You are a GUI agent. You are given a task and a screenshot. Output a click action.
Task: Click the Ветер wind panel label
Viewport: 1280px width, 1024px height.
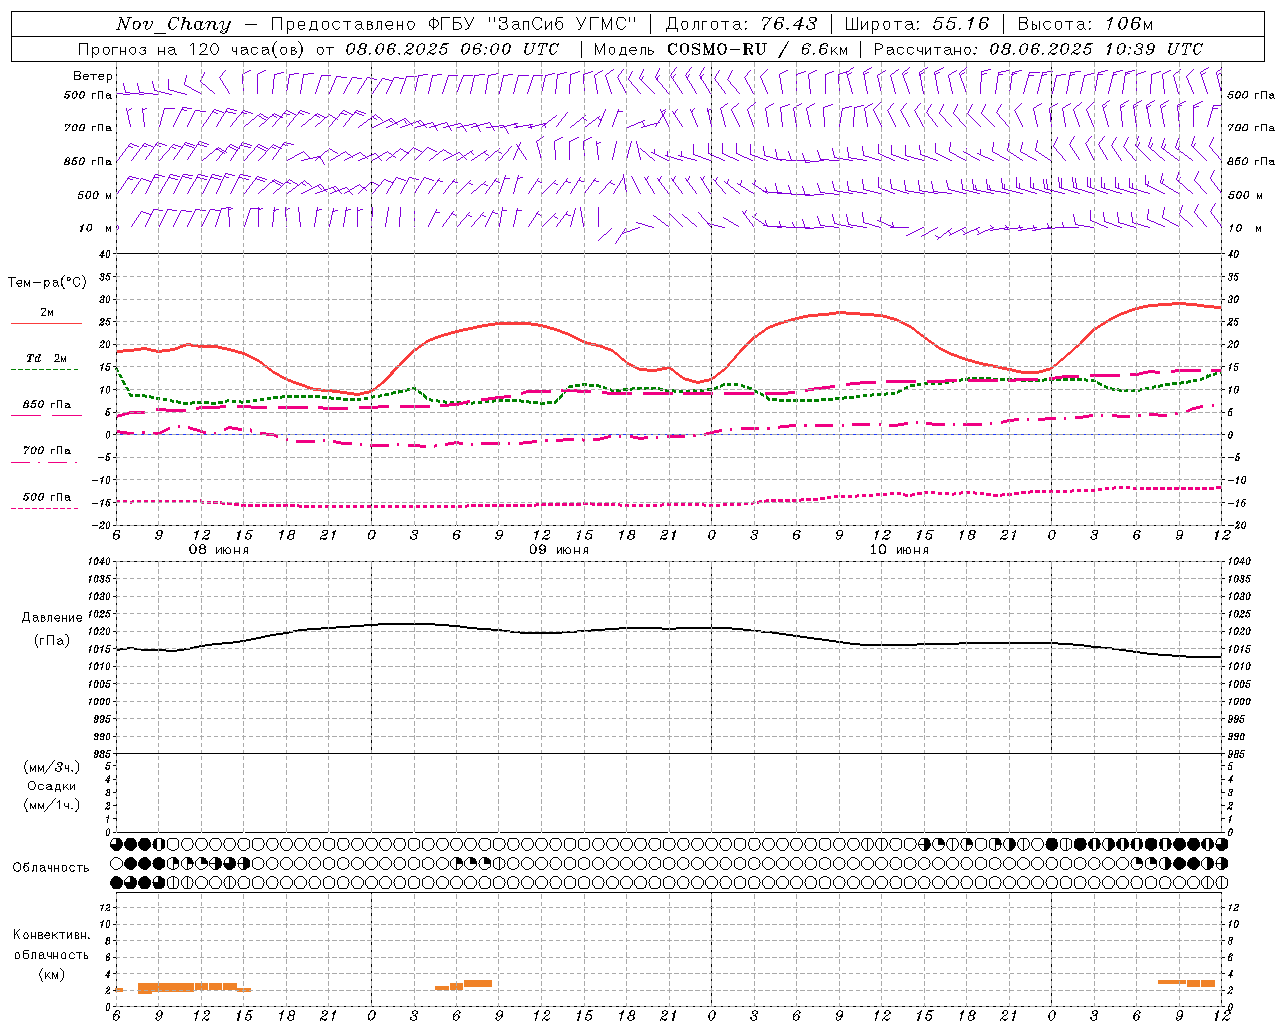92,76
